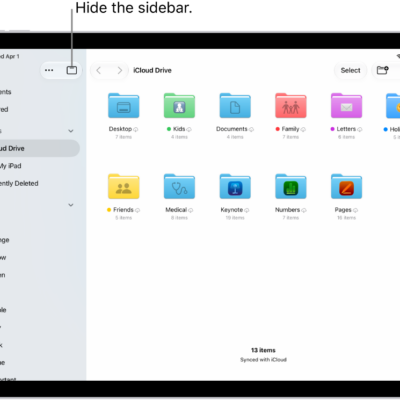Screen dimensions: 400x400
Task: Click the Desktop folder name label
Action: 120,129
